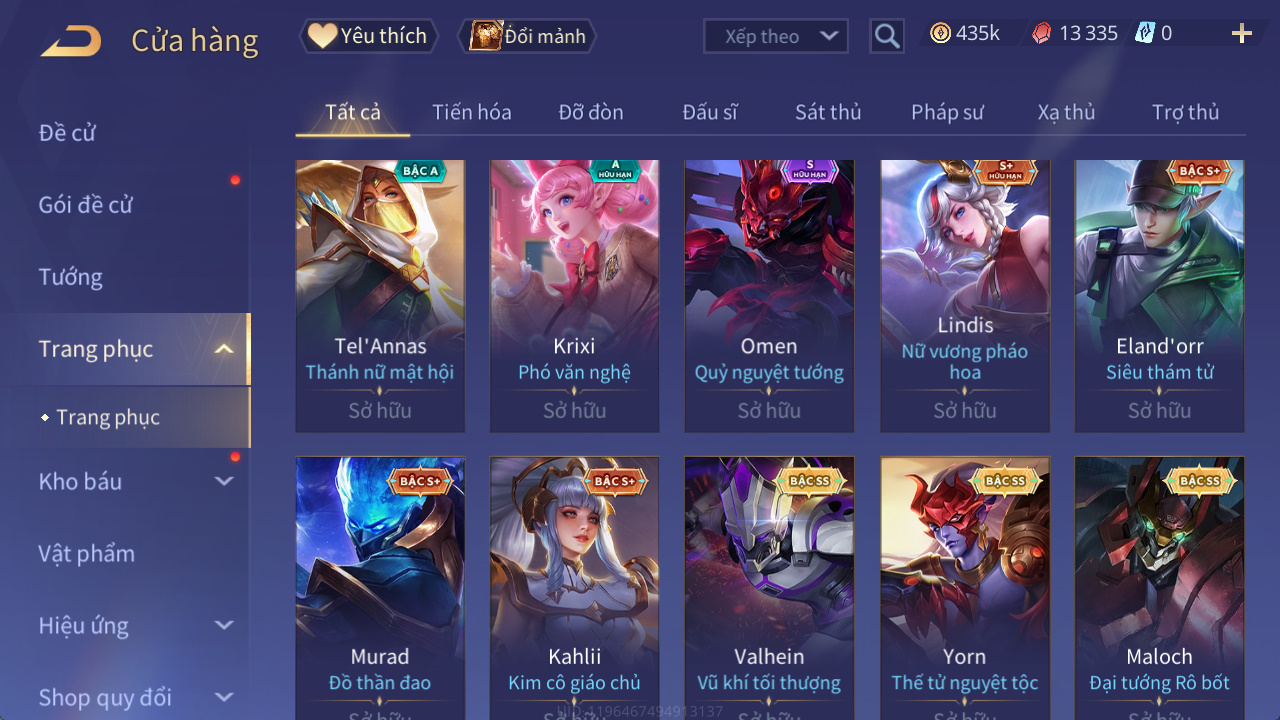1280x720 pixels.
Task: Switch to the Sát thủ tab
Action: (x=828, y=112)
